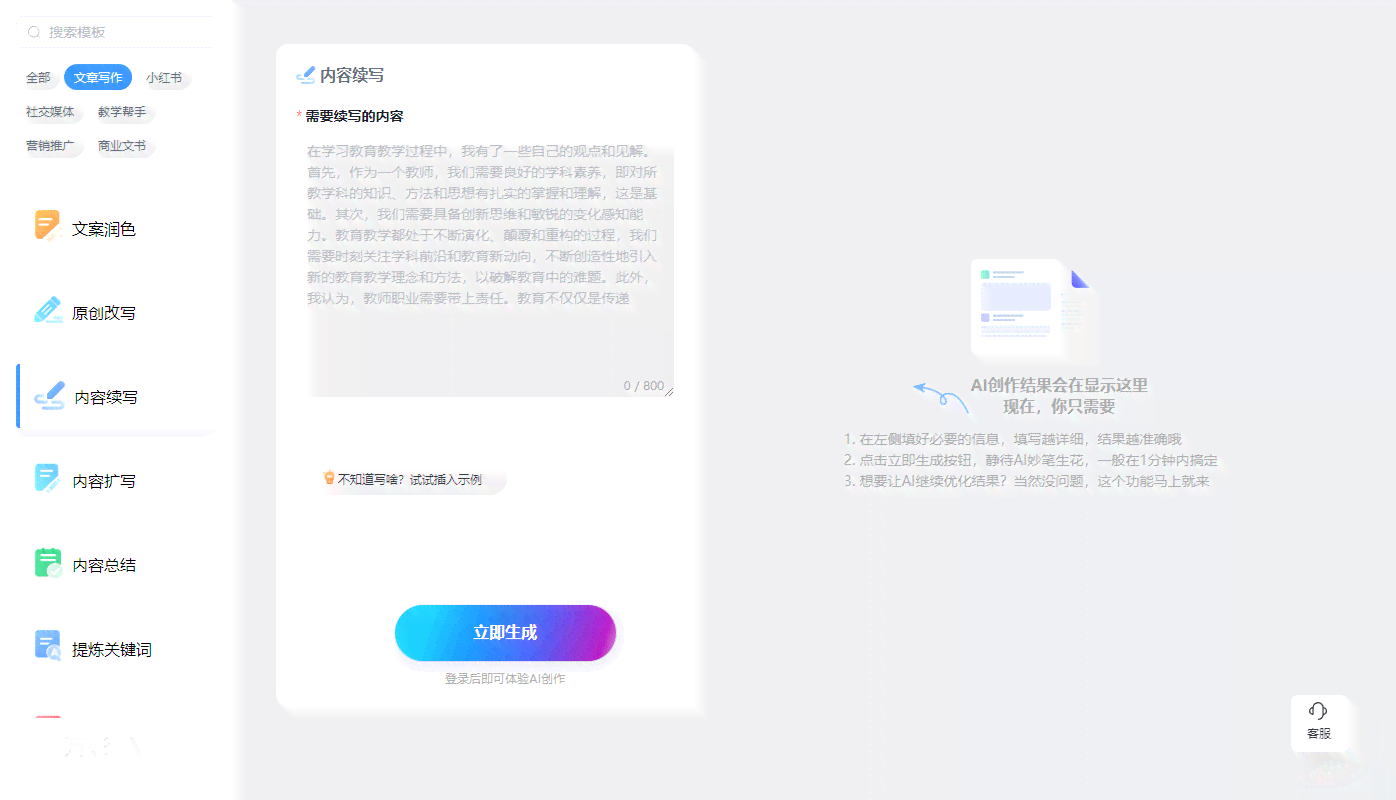Select the 文章写作 category tab
1396x800 pixels.
(98, 77)
